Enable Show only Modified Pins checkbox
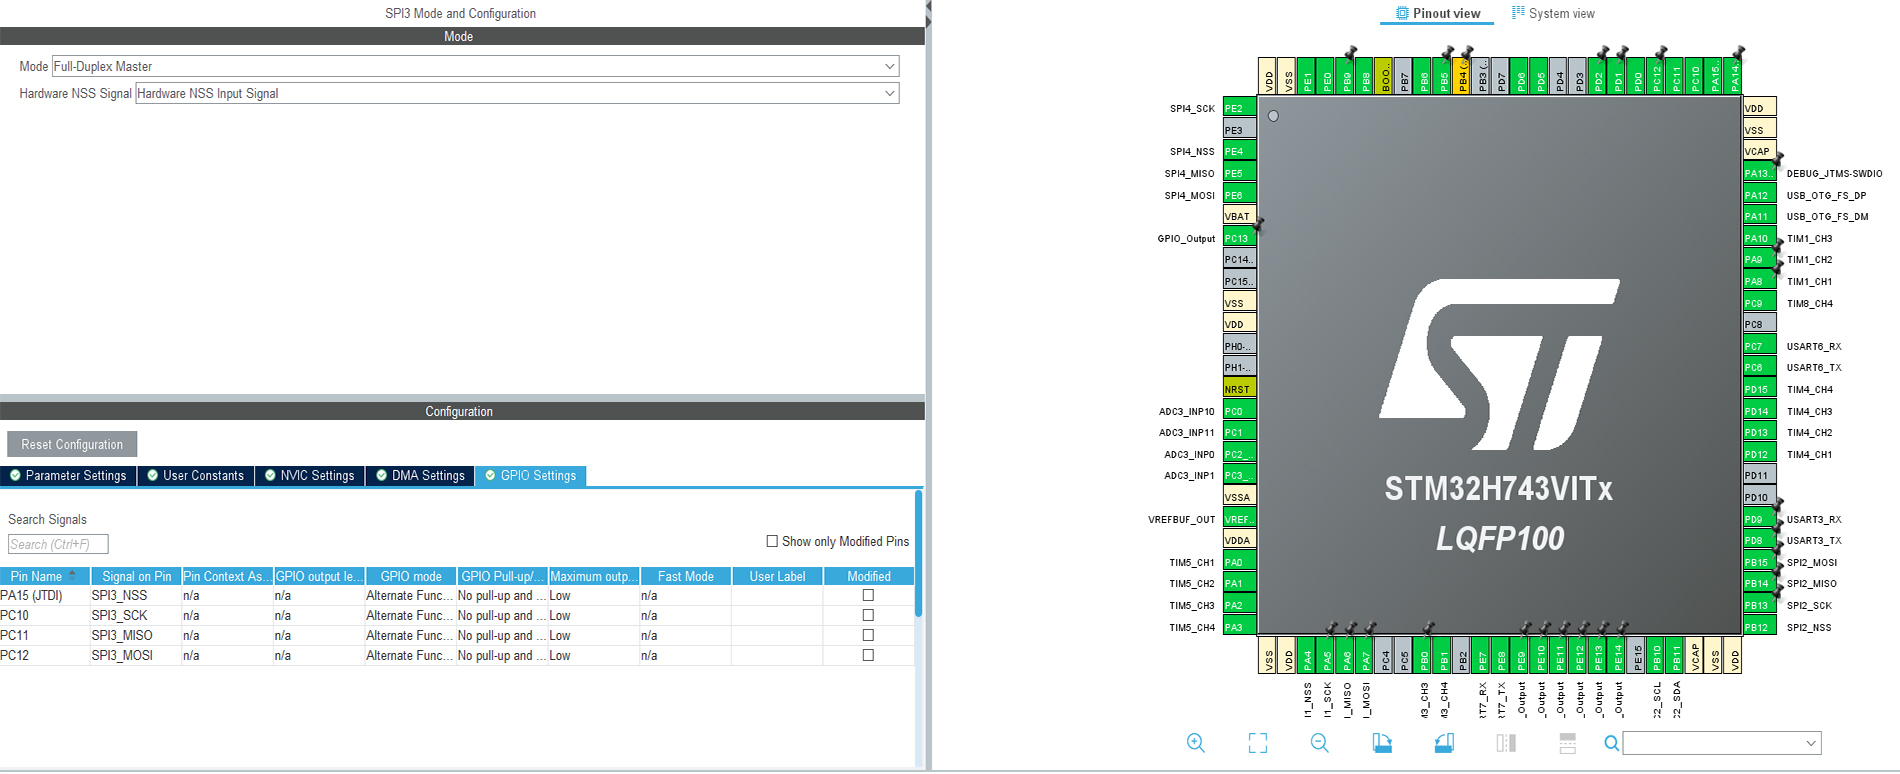This screenshot has height=774, width=1900. pos(772,541)
